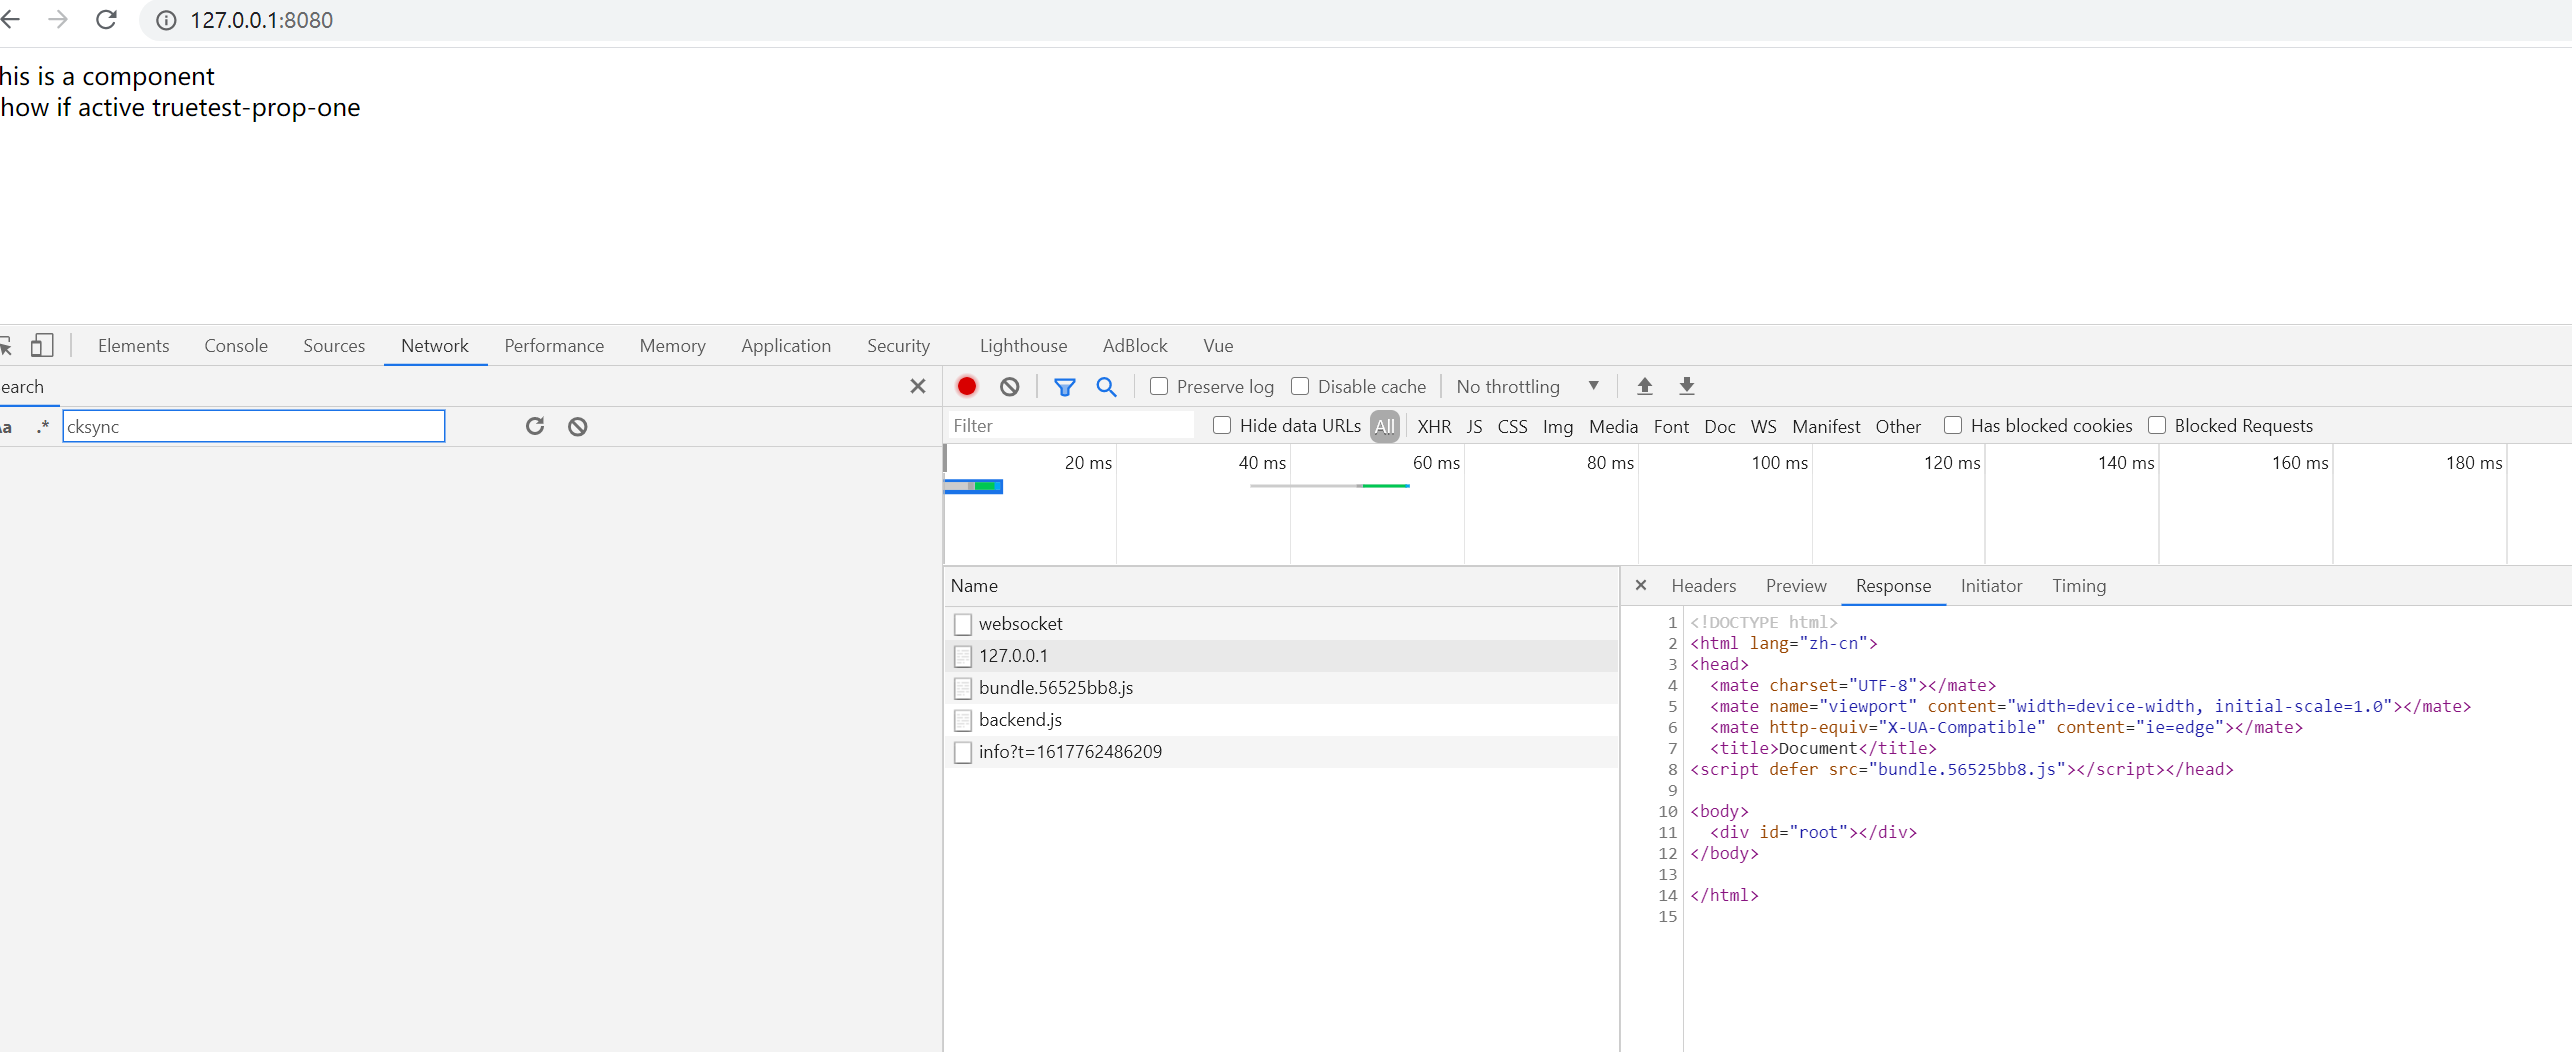Enable the Disable cache checkbox
This screenshot has width=2572, height=1052.
[1300, 386]
